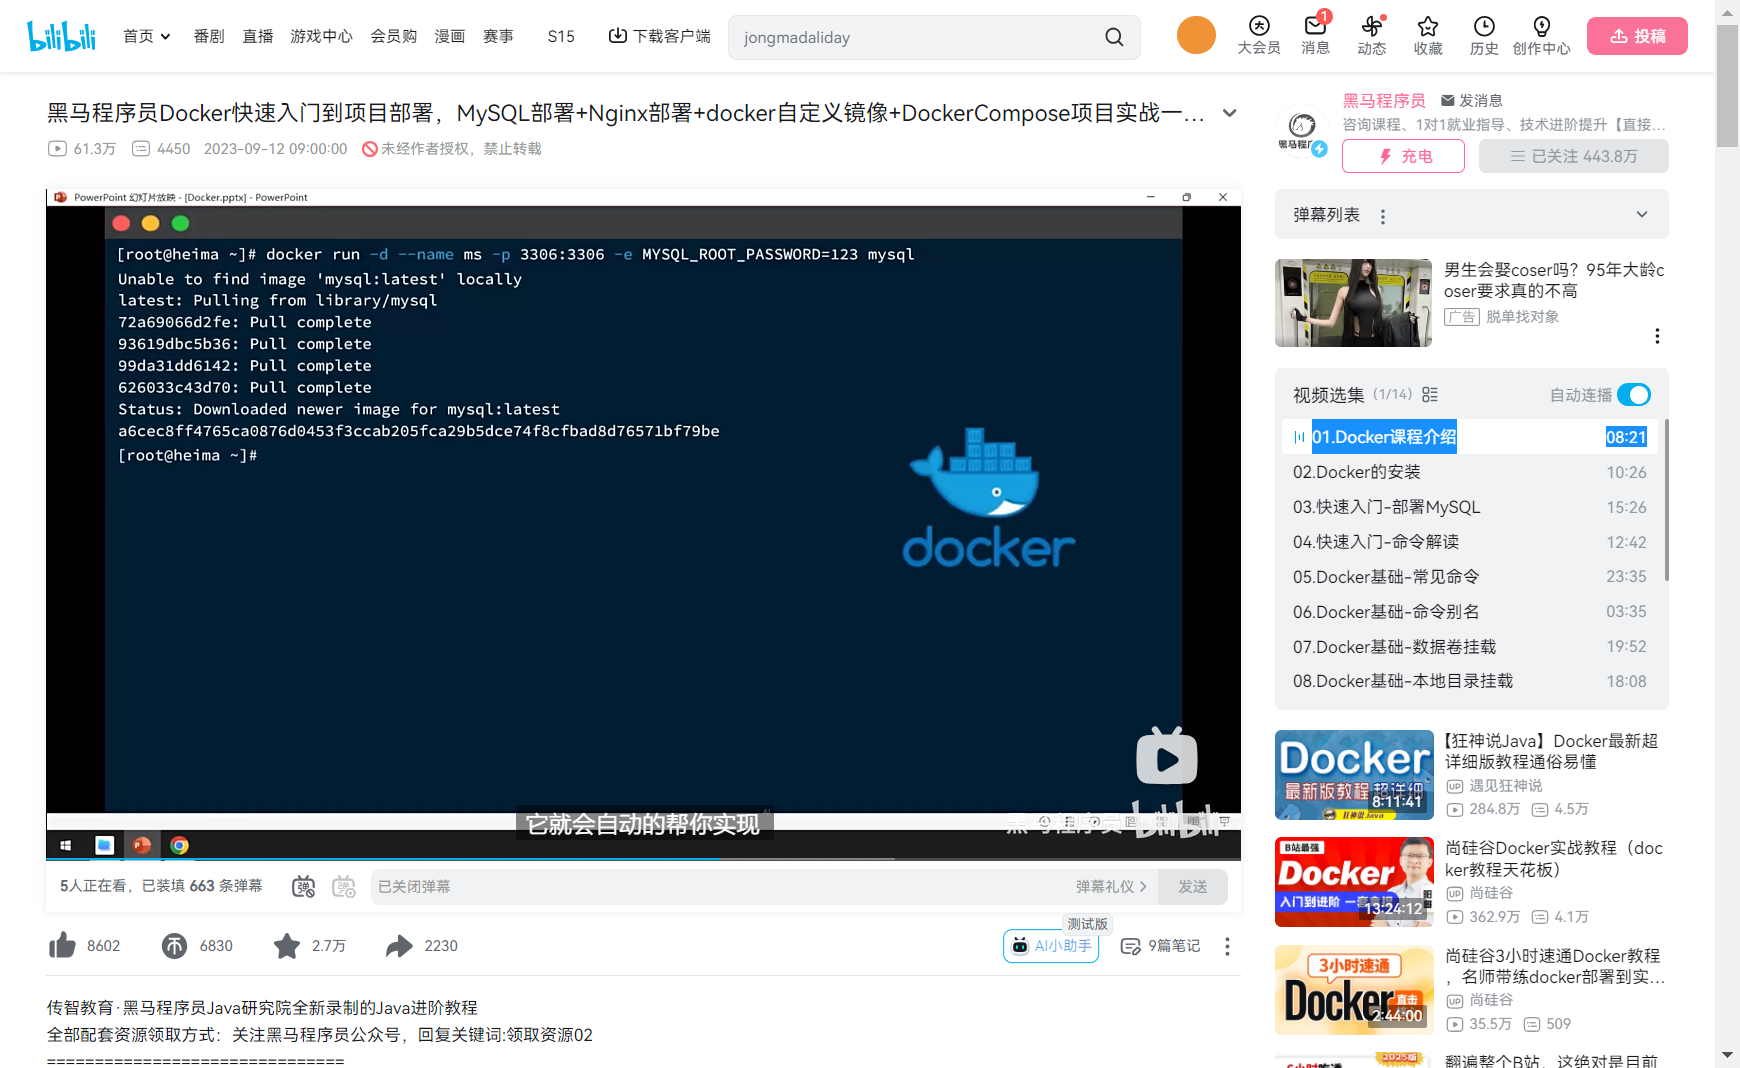Click the 充电 charge button
This screenshot has height=1068, width=1740.
(1402, 156)
